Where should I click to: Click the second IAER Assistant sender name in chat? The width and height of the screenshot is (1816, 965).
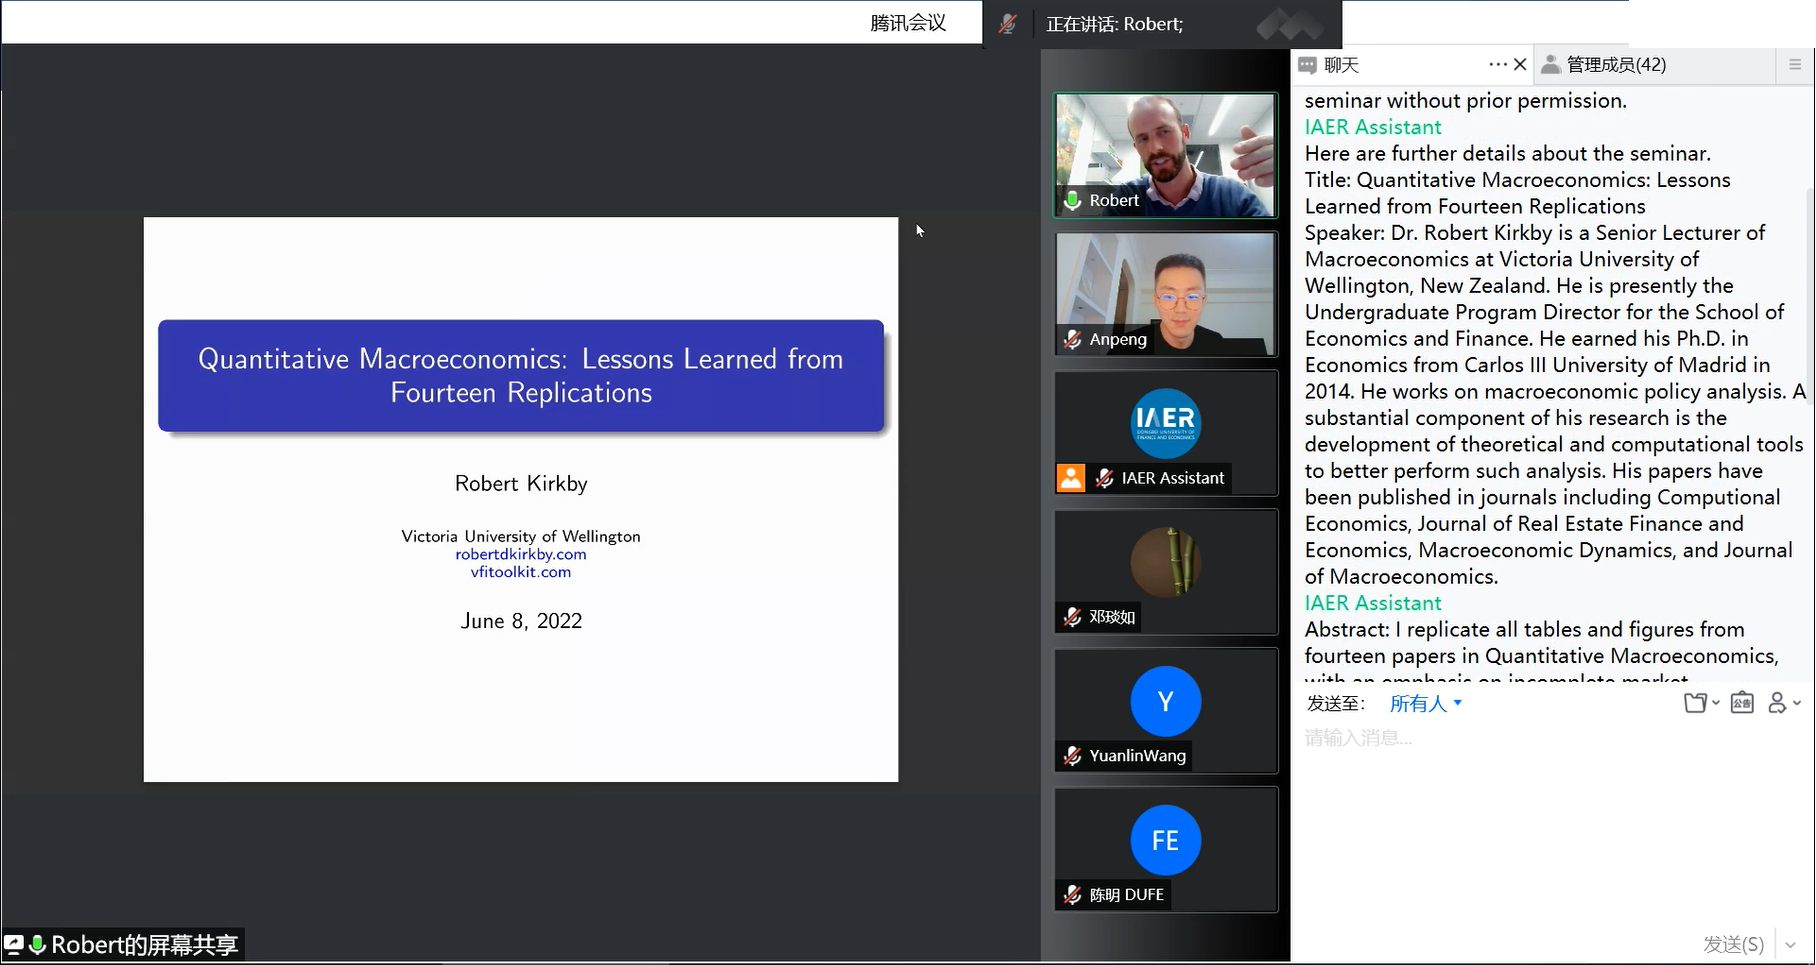point(1373,603)
